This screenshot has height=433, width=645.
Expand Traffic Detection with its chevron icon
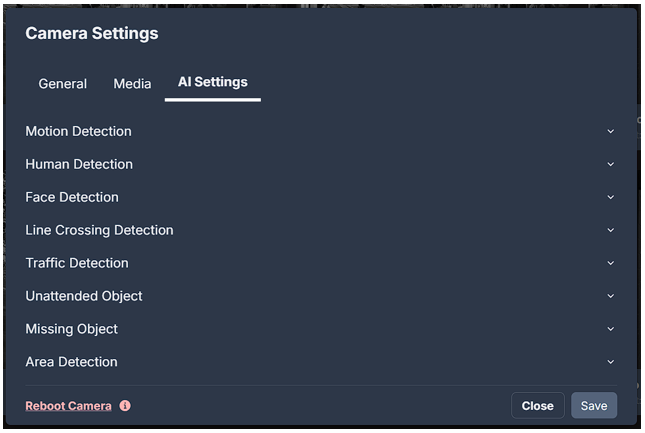(x=610, y=263)
